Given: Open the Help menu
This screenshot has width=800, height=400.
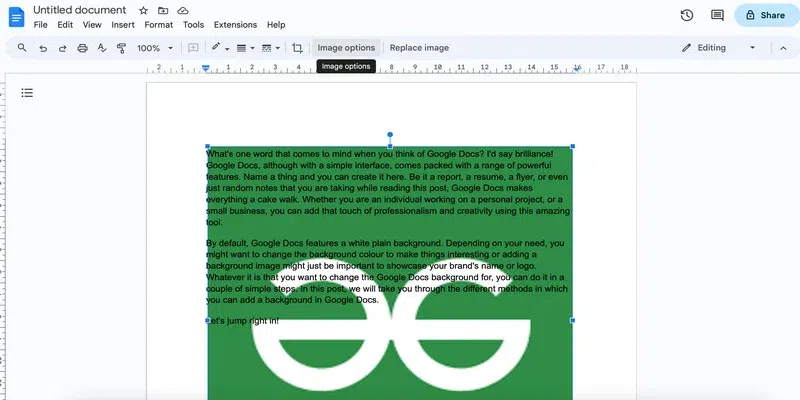Looking at the screenshot, I should tap(276, 24).
